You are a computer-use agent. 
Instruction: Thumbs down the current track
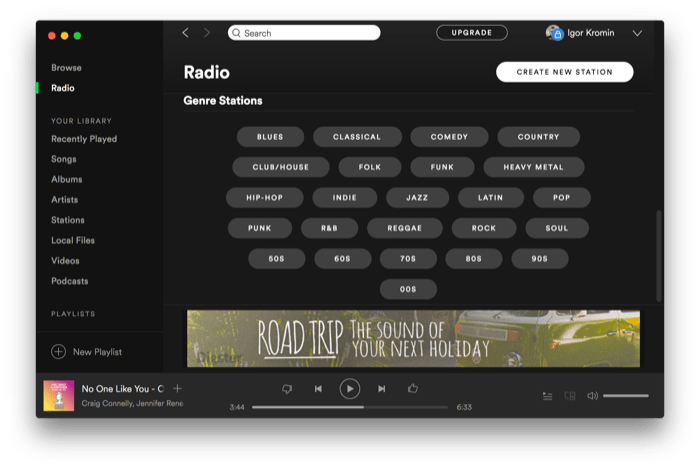coord(287,389)
